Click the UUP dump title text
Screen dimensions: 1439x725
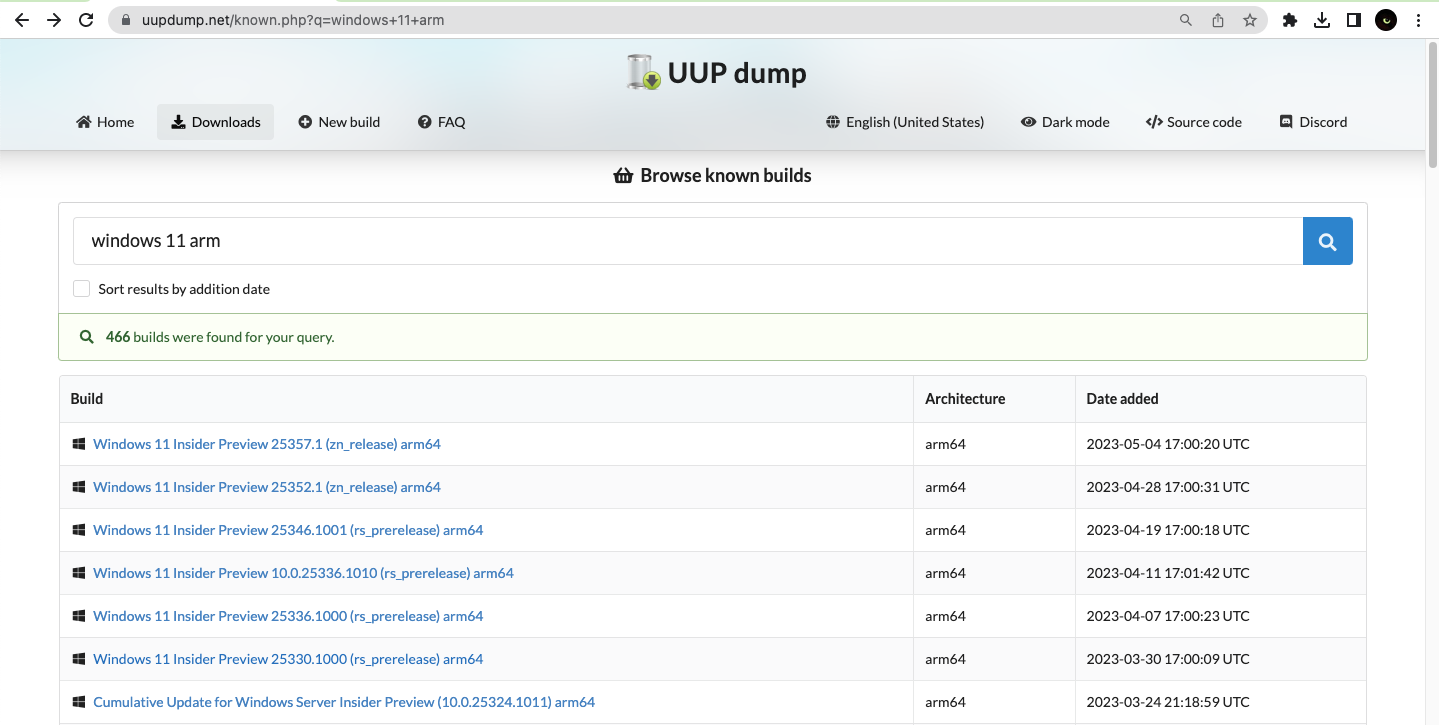[x=737, y=73]
